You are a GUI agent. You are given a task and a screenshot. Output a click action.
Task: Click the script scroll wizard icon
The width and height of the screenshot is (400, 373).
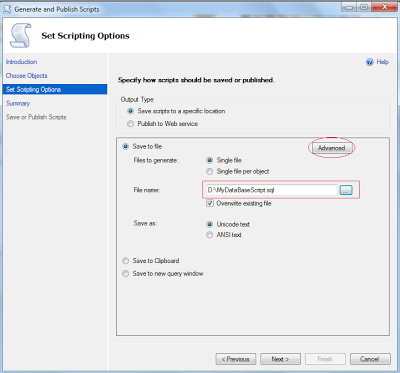tap(21, 35)
